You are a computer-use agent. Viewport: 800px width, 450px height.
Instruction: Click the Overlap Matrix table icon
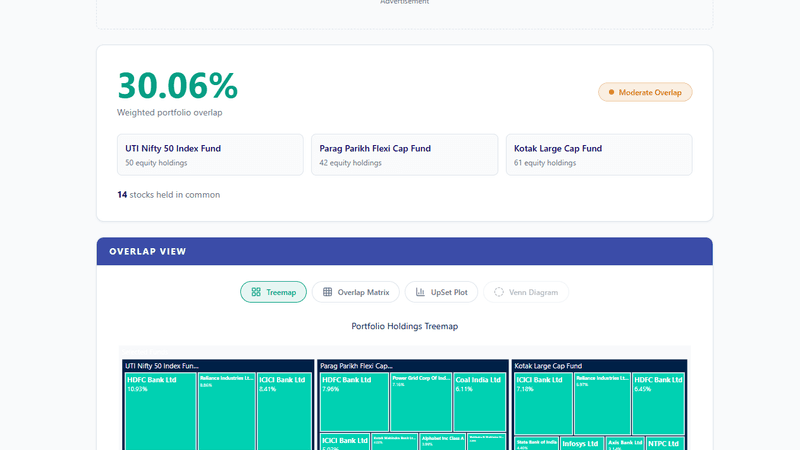(x=328, y=292)
